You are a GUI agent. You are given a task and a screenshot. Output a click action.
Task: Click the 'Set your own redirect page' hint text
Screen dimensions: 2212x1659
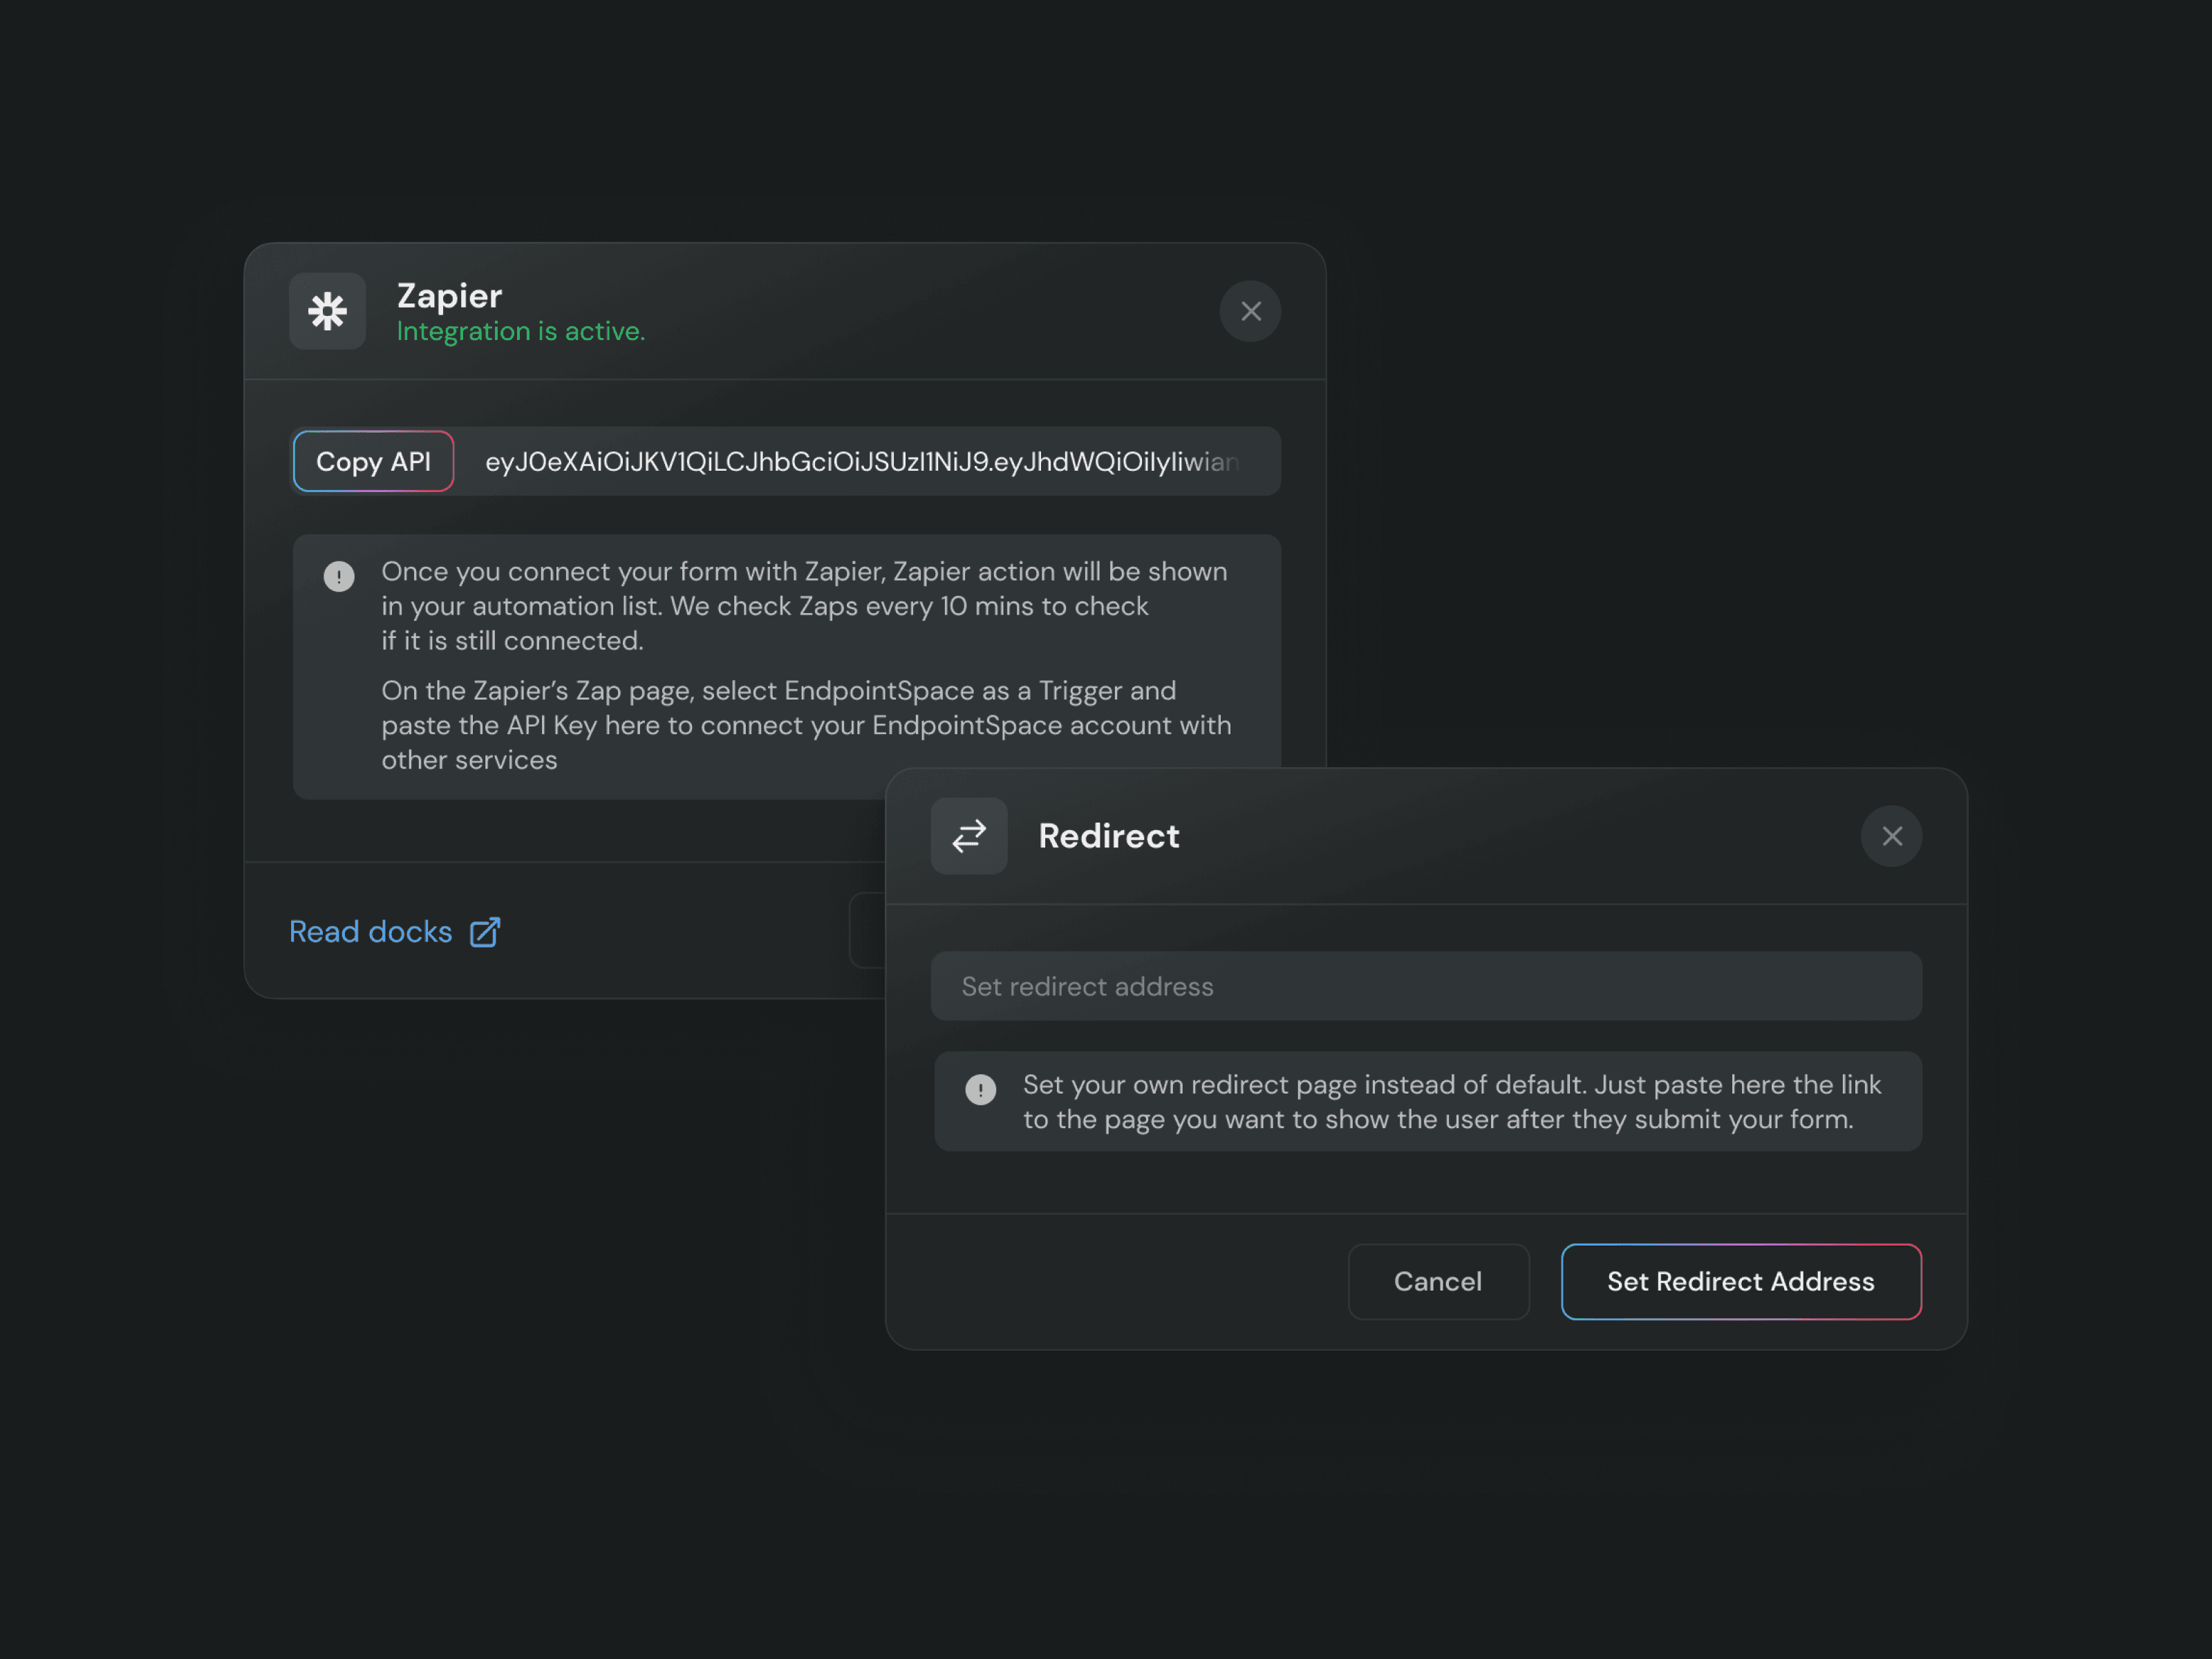[x=1452, y=1101]
